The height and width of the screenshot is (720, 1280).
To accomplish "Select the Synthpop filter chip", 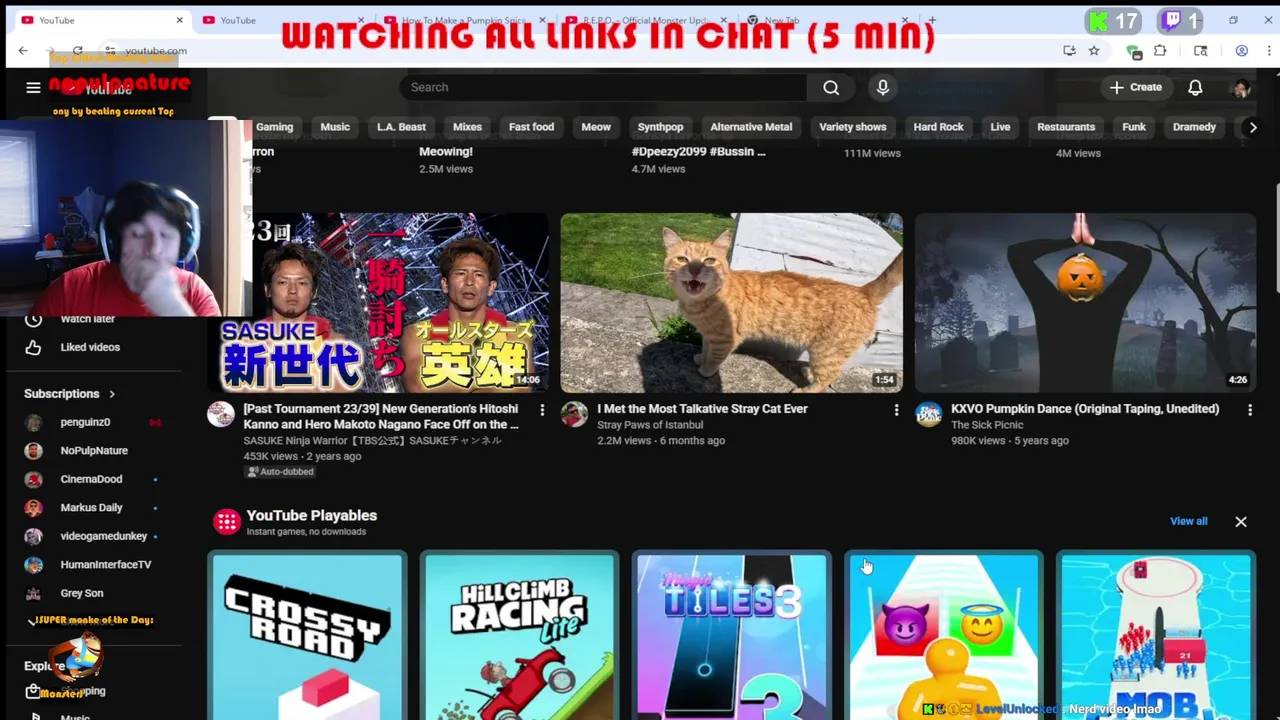I will (x=660, y=127).
